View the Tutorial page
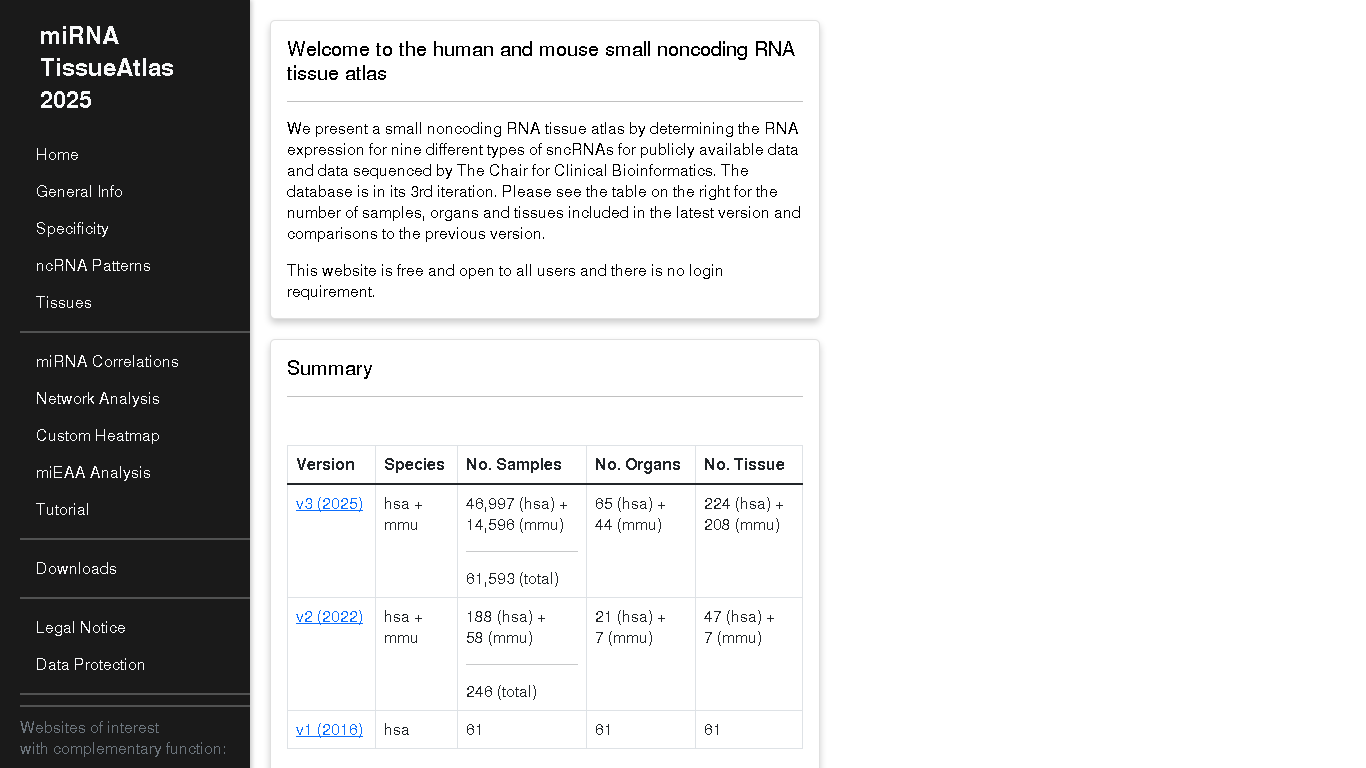The height and width of the screenshot is (768, 1366). coord(63,510)
